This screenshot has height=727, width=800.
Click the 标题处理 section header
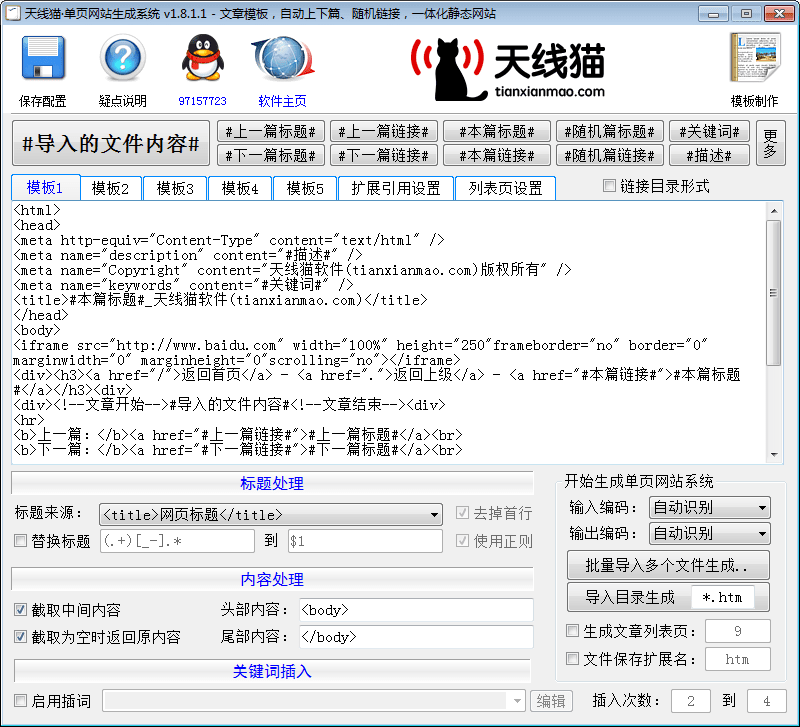(x=272, y=483)
